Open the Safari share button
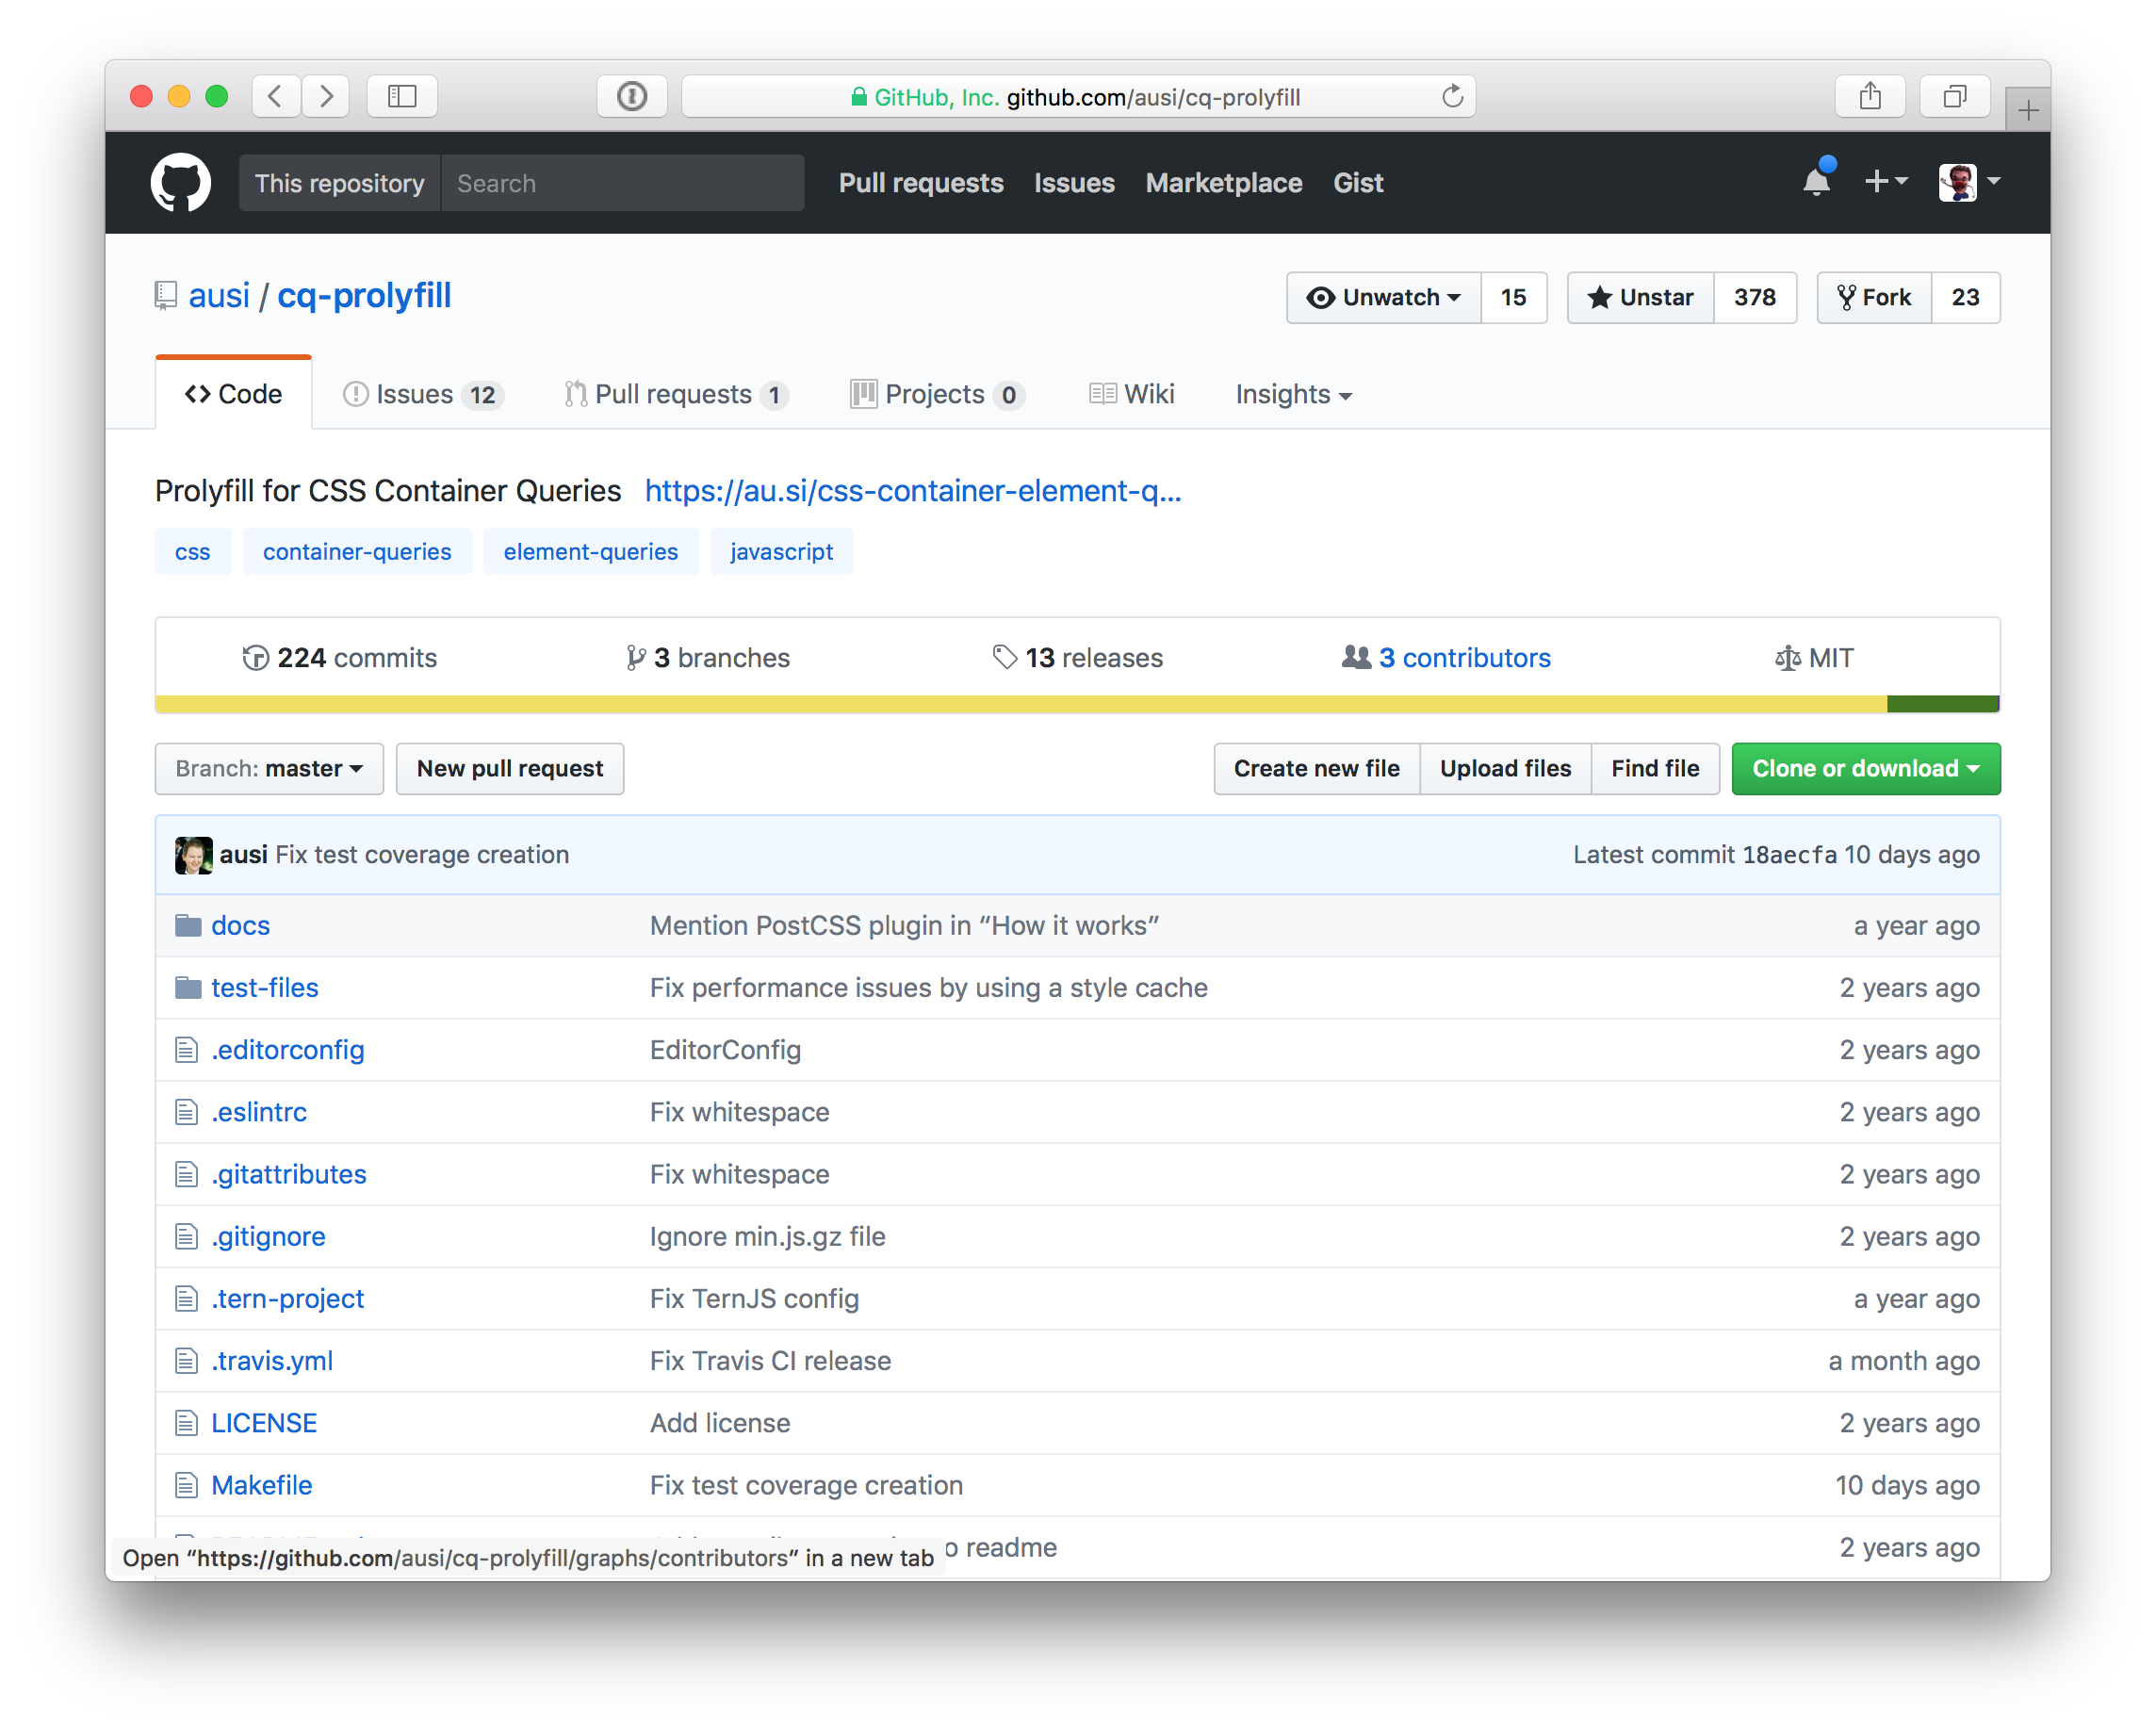 1870,96
